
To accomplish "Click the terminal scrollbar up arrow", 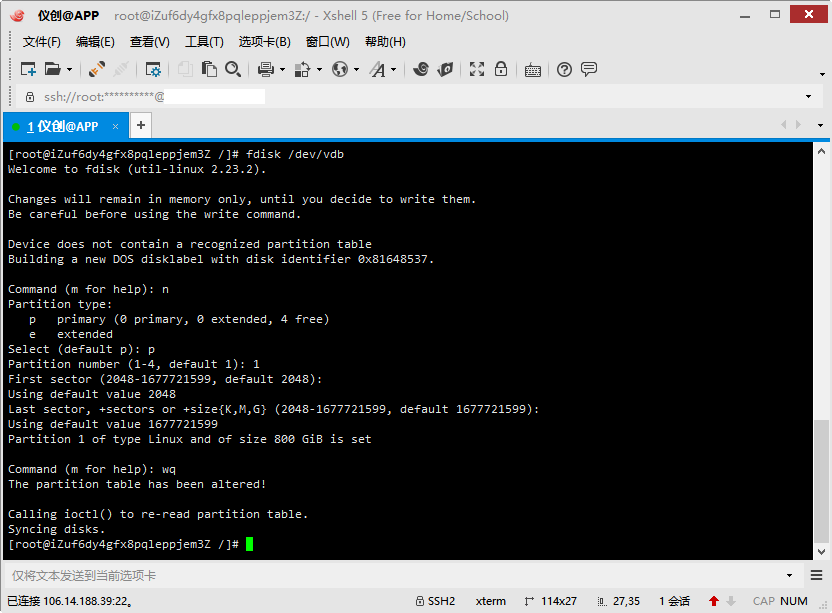I will point(821,151).
